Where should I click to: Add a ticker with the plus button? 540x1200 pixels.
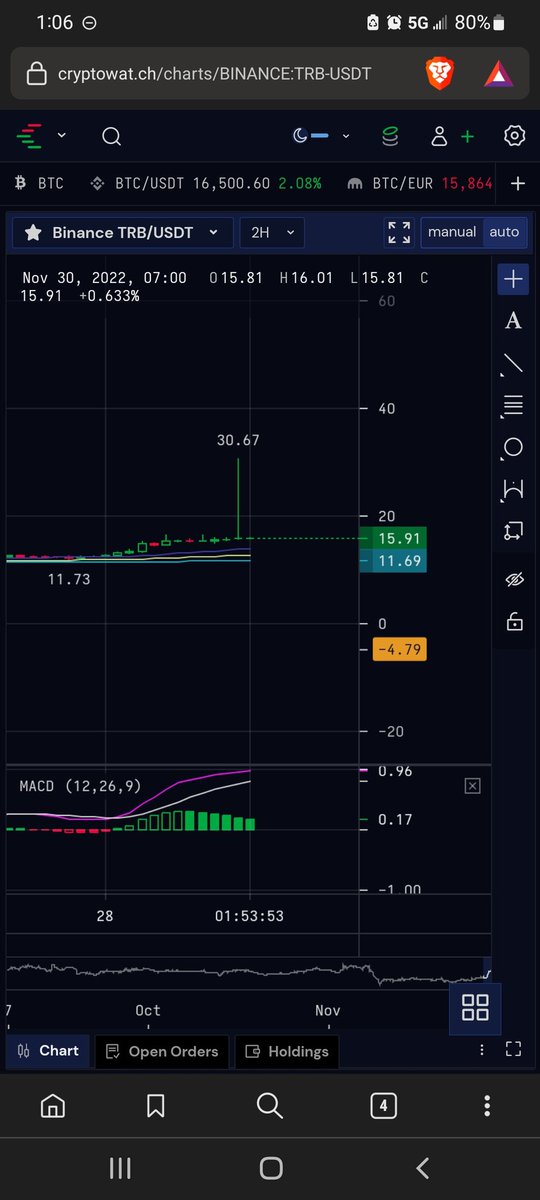point(518,183)
